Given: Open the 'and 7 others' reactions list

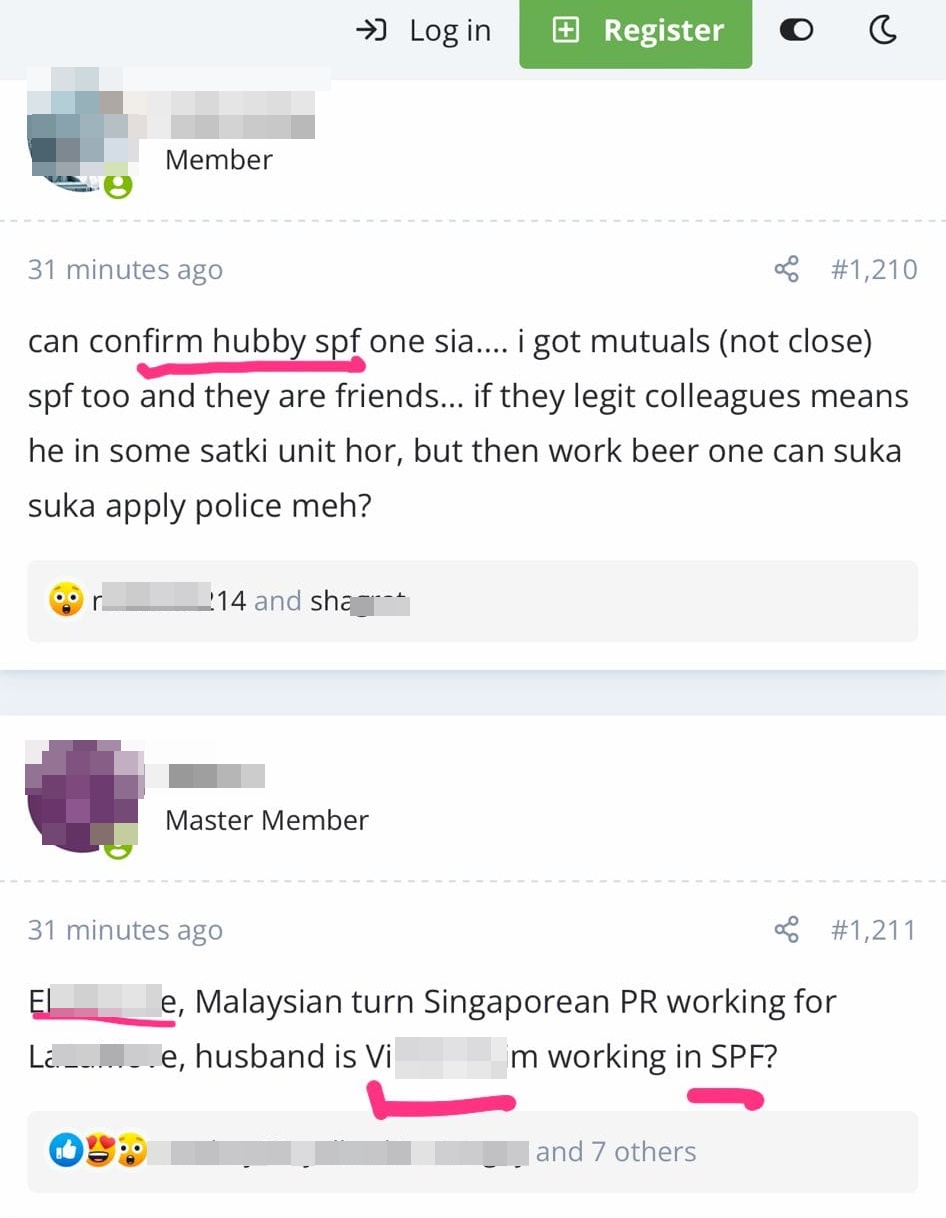Looking at the screenshot, I should point(616,1151).
